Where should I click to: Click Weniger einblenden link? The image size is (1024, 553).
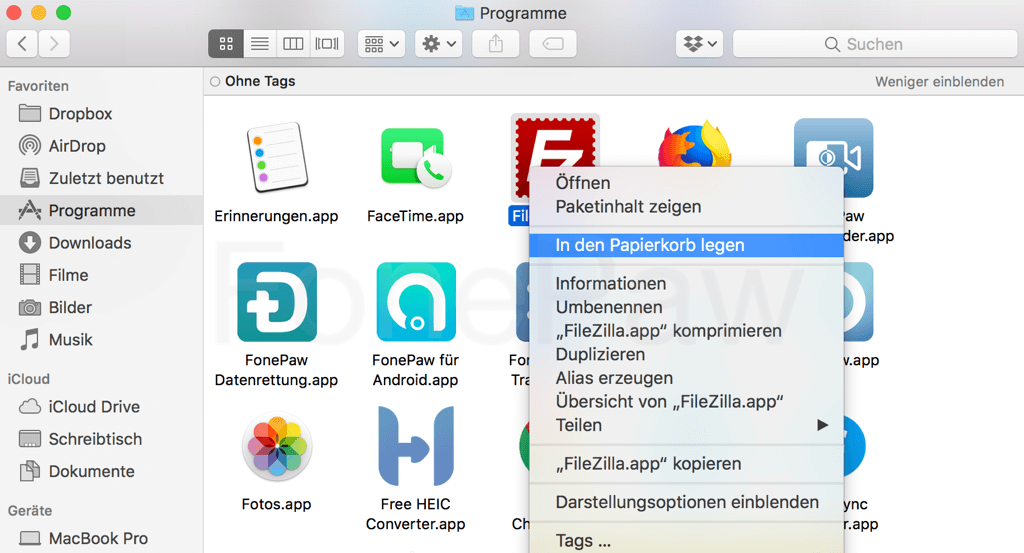tap(939, 82)
